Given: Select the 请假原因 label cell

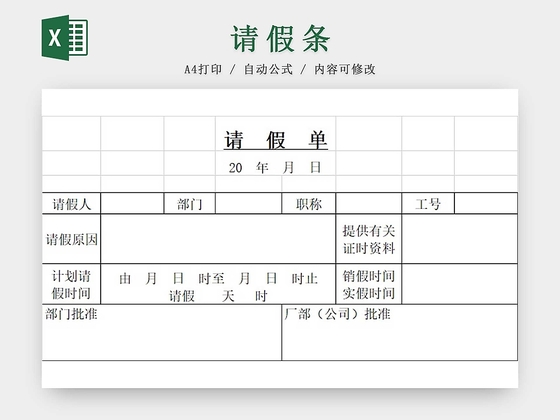Looking at the screenshot, I should (71, 239).
